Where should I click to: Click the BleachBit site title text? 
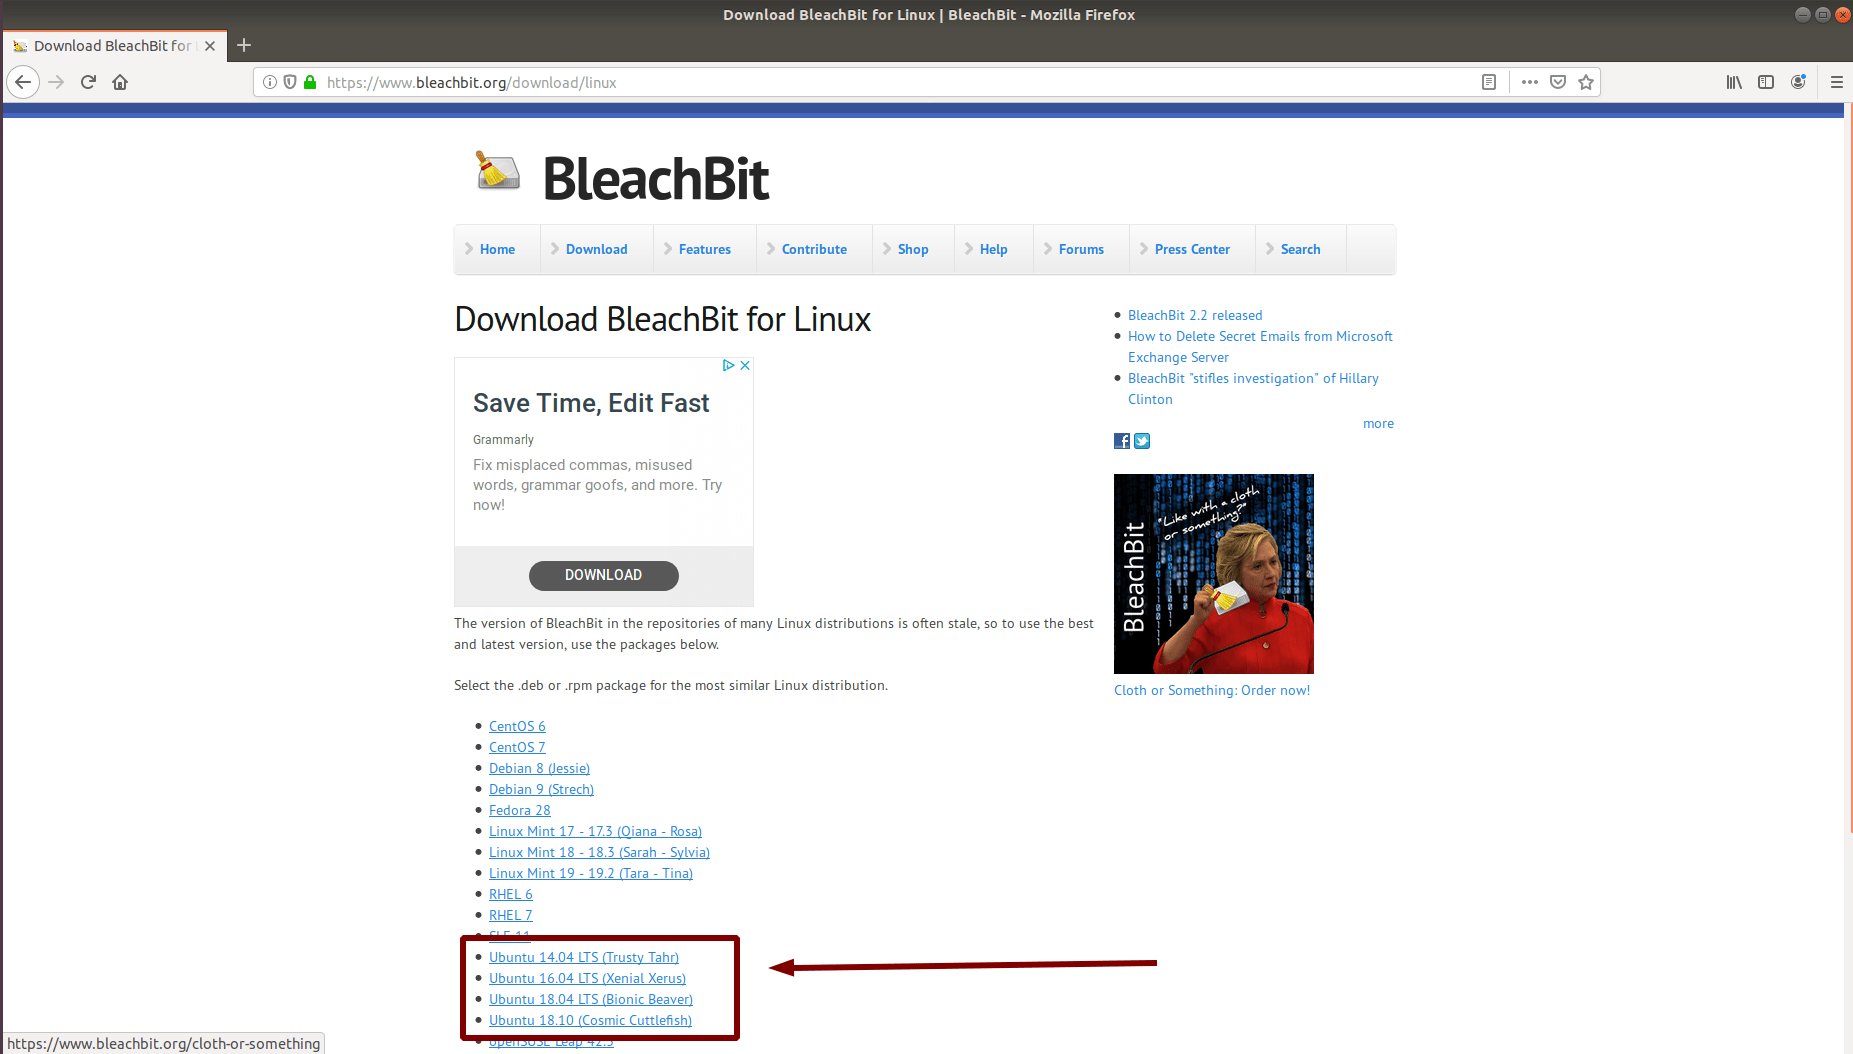tap(656, 179)
